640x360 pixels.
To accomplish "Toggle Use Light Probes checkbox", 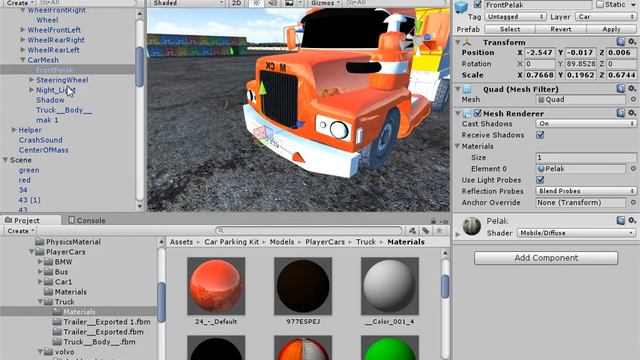I will (540, 180).
